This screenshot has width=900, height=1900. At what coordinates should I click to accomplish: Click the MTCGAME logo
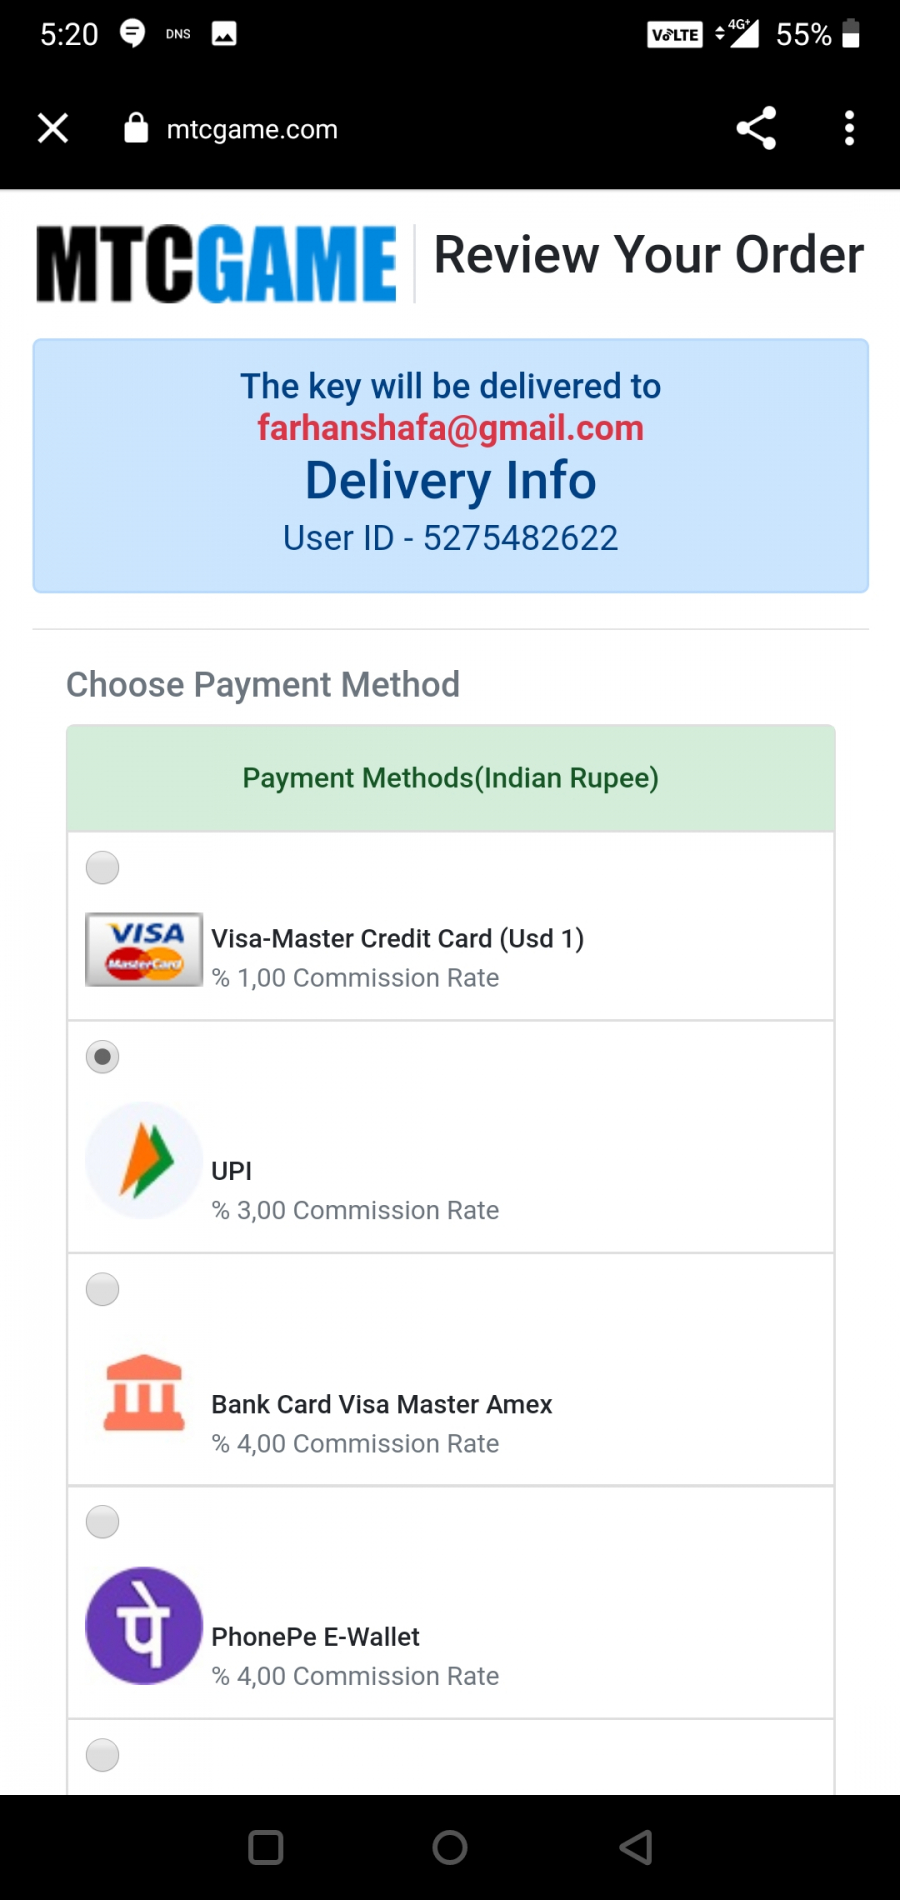[x=216, y=264]
